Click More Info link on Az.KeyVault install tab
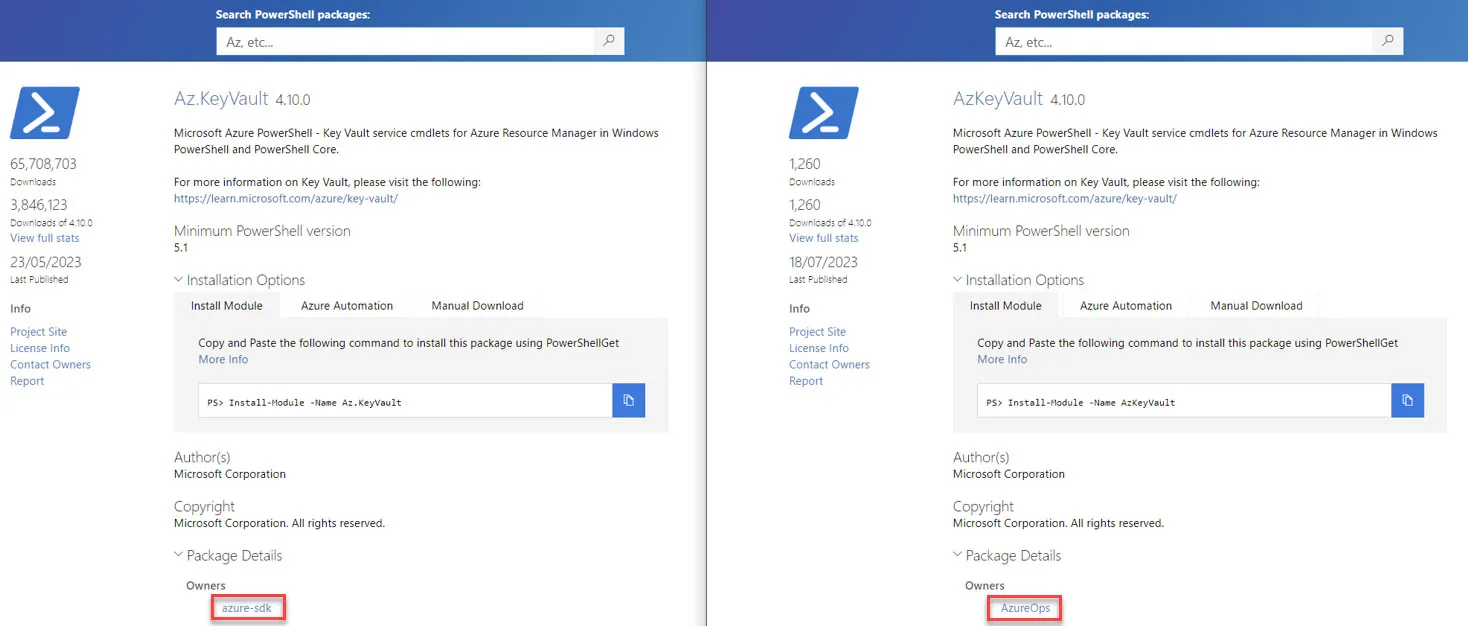The height and width of the screenshot is (626, 1468). click(x=223, y=360)
